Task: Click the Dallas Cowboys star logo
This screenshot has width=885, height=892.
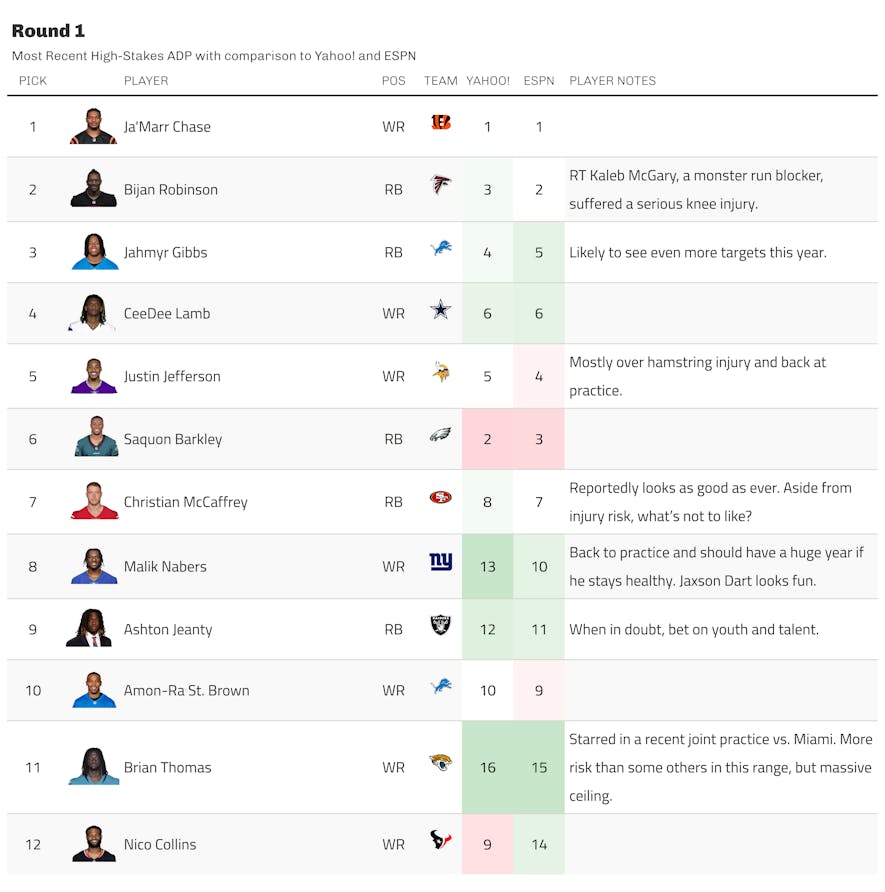Action: (x=441, y=309)
